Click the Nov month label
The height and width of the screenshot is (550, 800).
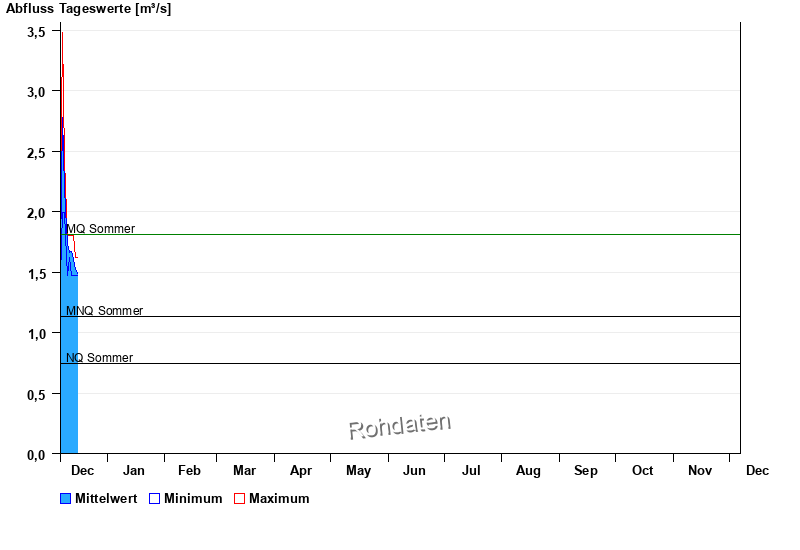point(700,471)
